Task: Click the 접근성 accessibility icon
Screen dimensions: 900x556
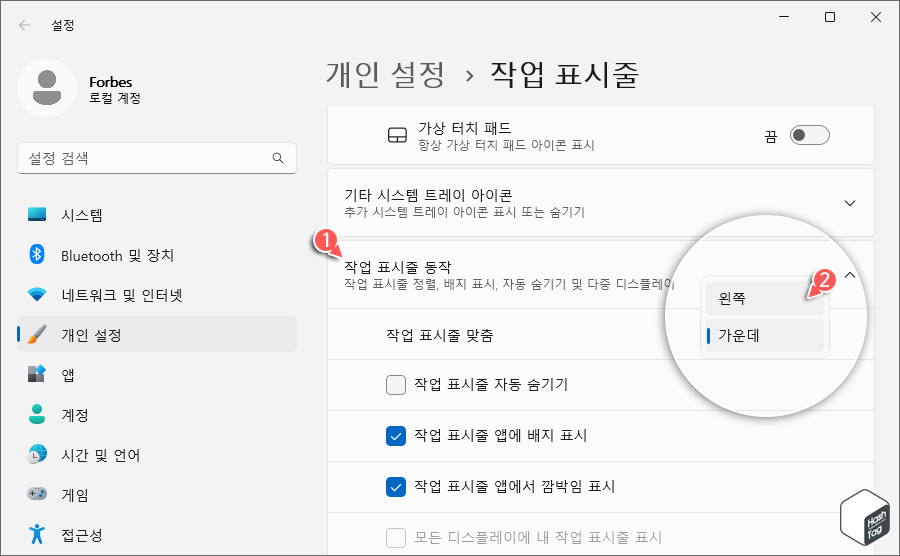Action: point(37,534)
